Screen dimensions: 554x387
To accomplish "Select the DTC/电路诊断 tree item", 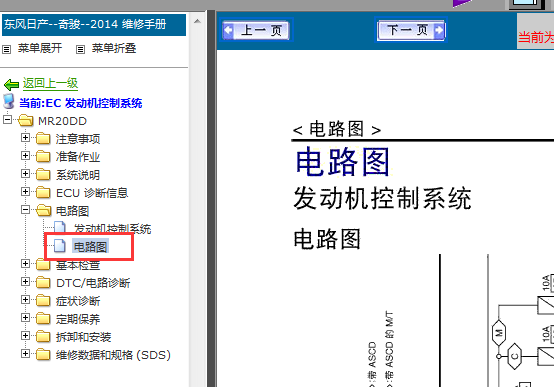I will [93, 283].
